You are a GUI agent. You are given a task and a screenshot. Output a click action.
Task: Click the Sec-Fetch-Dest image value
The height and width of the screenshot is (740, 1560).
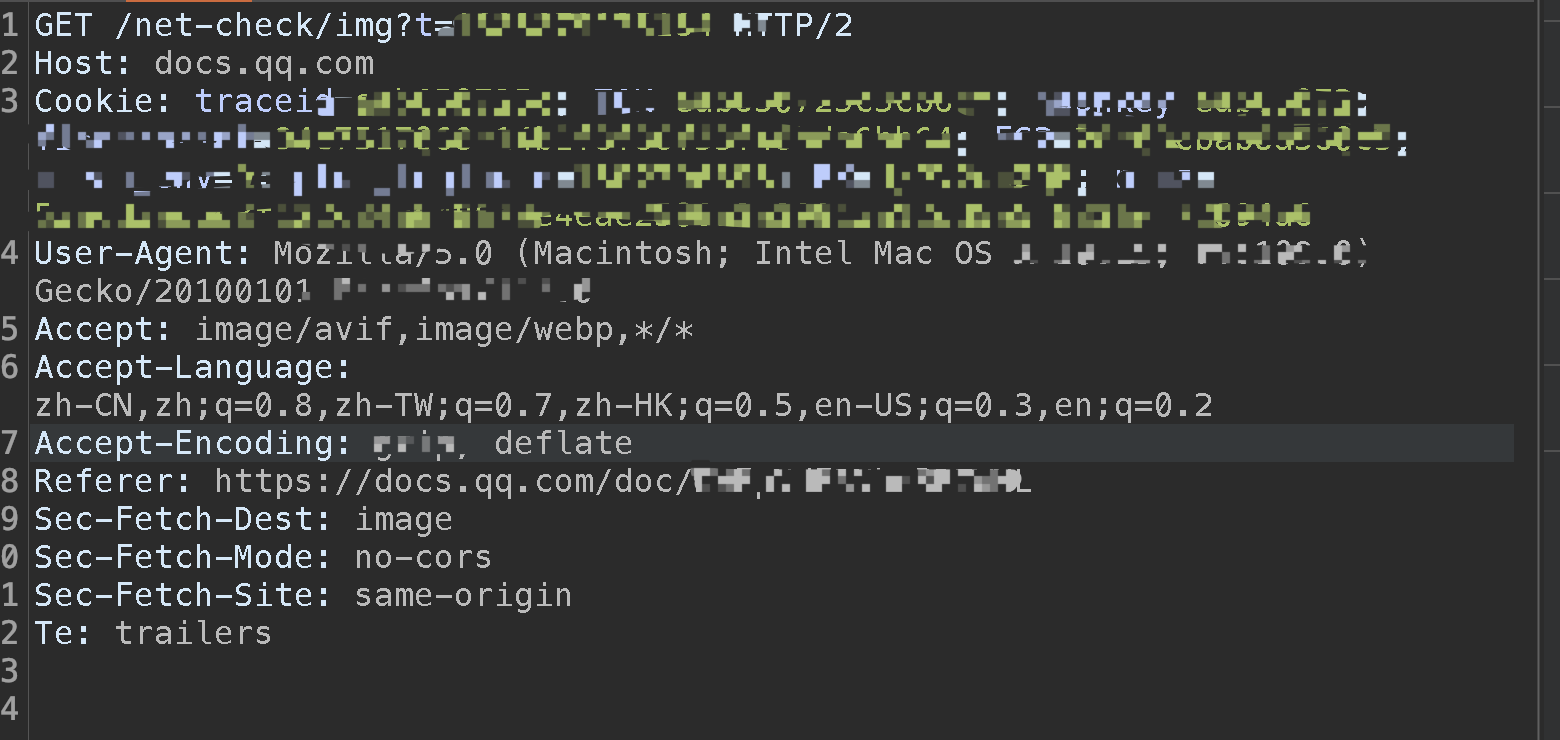click(403, 520)
